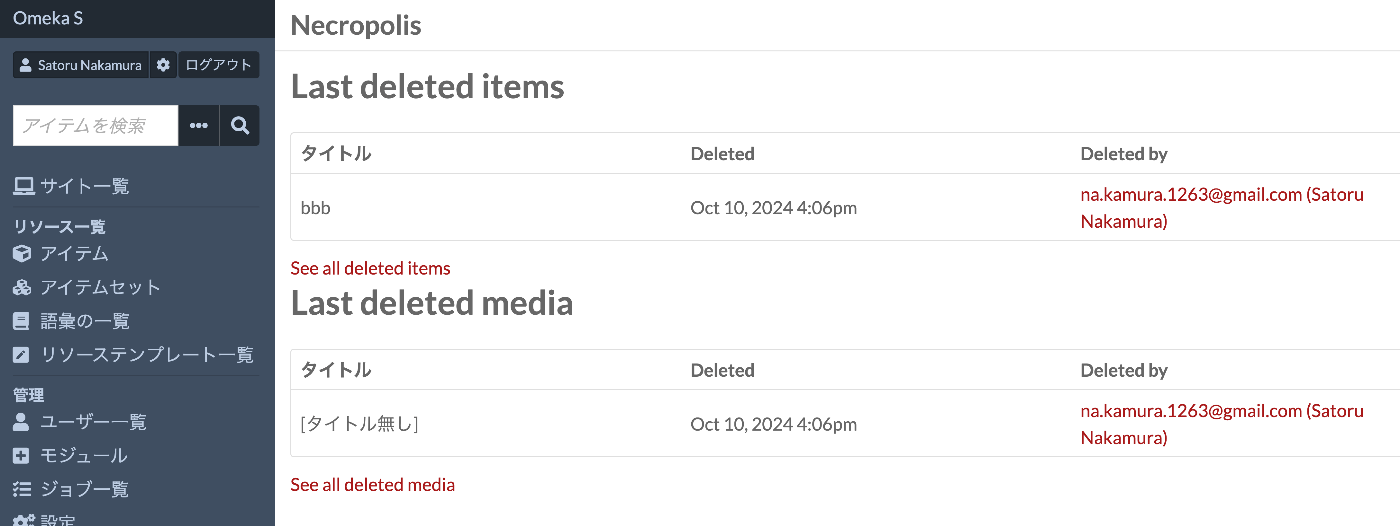Click the ユーザー一覧 person icon
1400x526 pixels.
coord(22,422)
